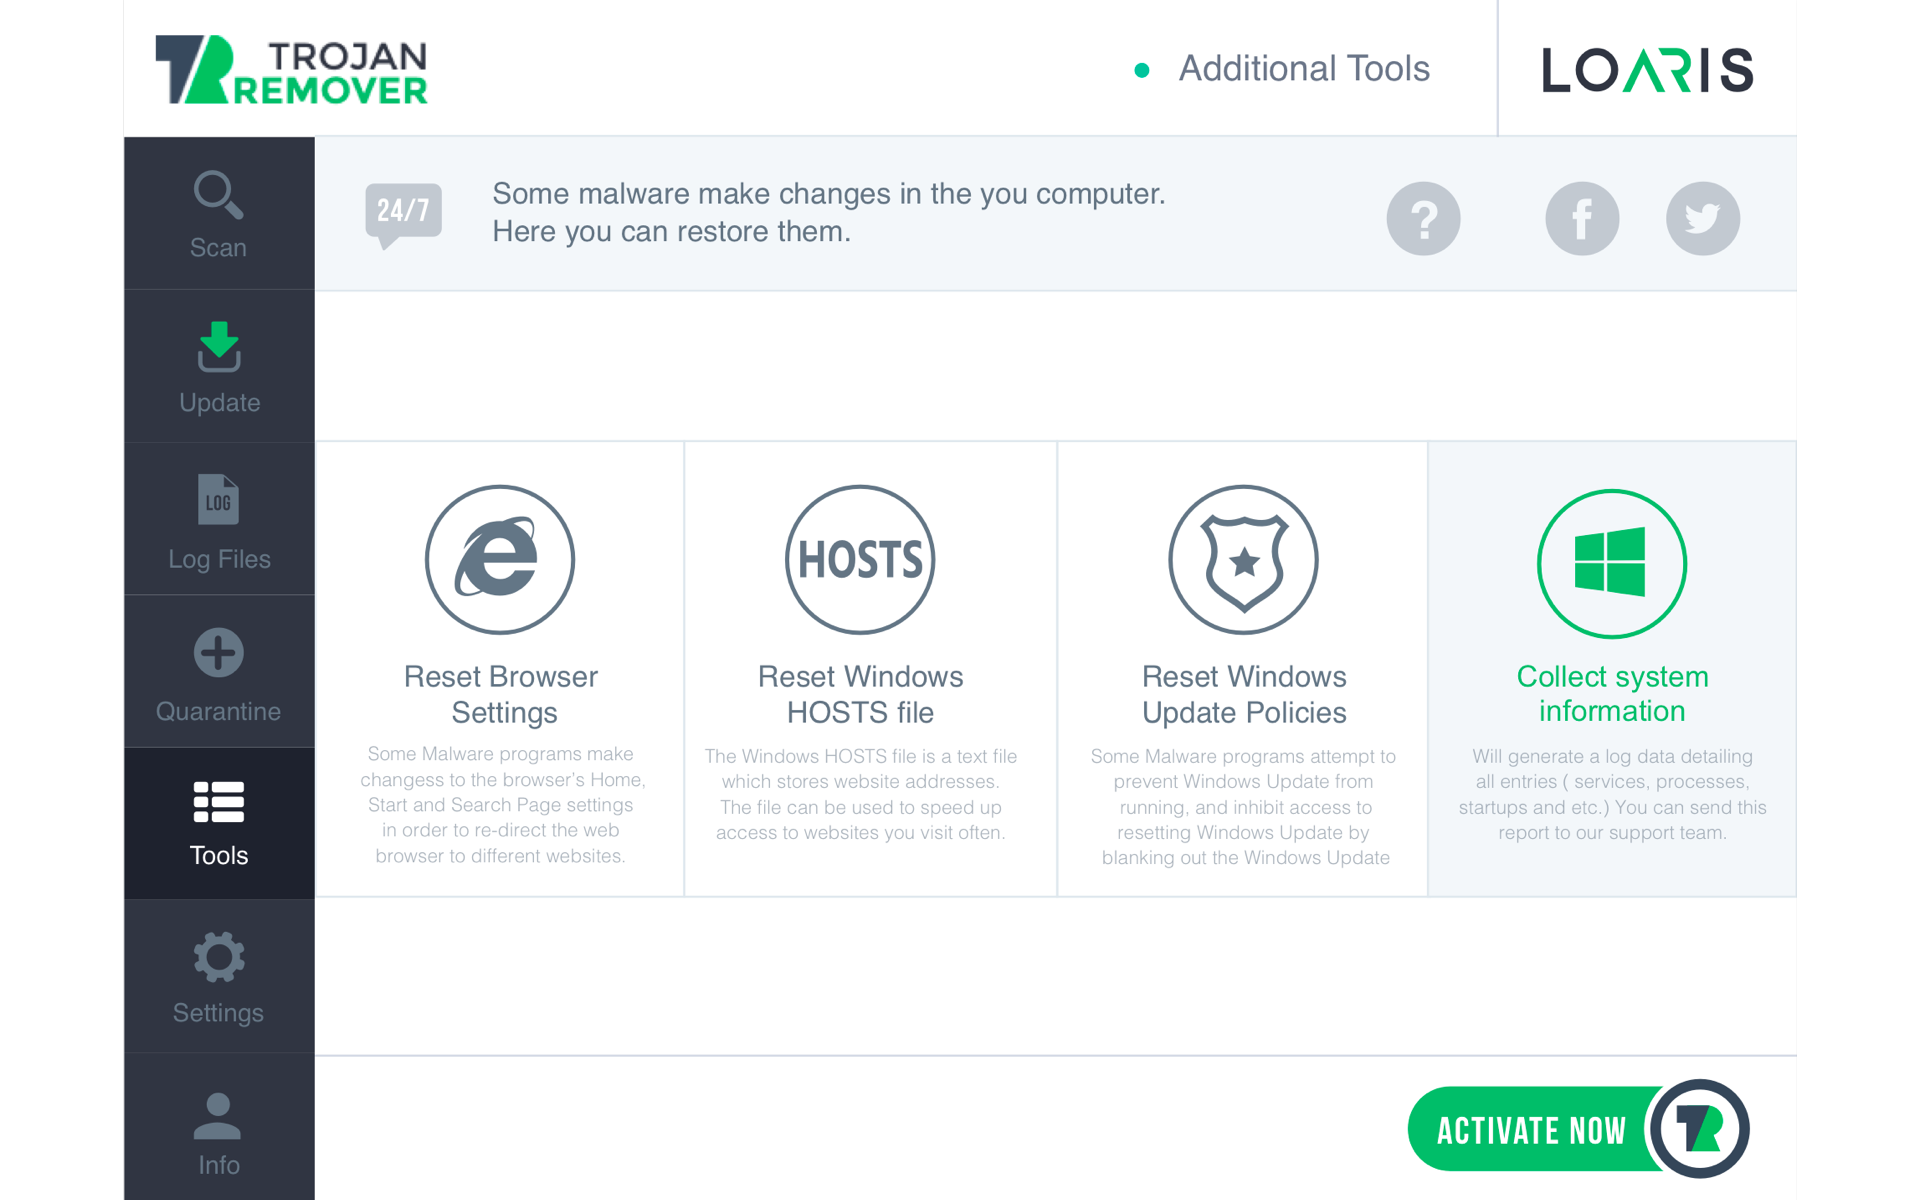
Task: Open the Twitter bird icon
Action: 1702,219
